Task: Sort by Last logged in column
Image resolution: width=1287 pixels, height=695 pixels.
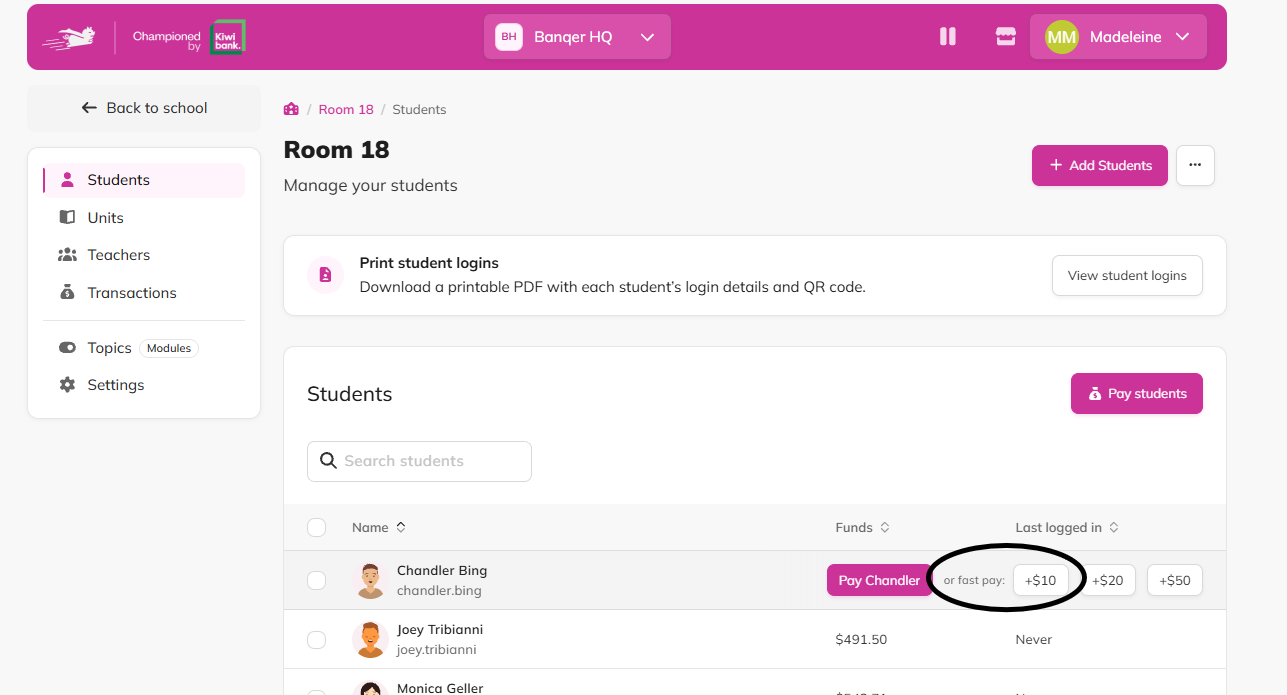Action: [1067, 527]
